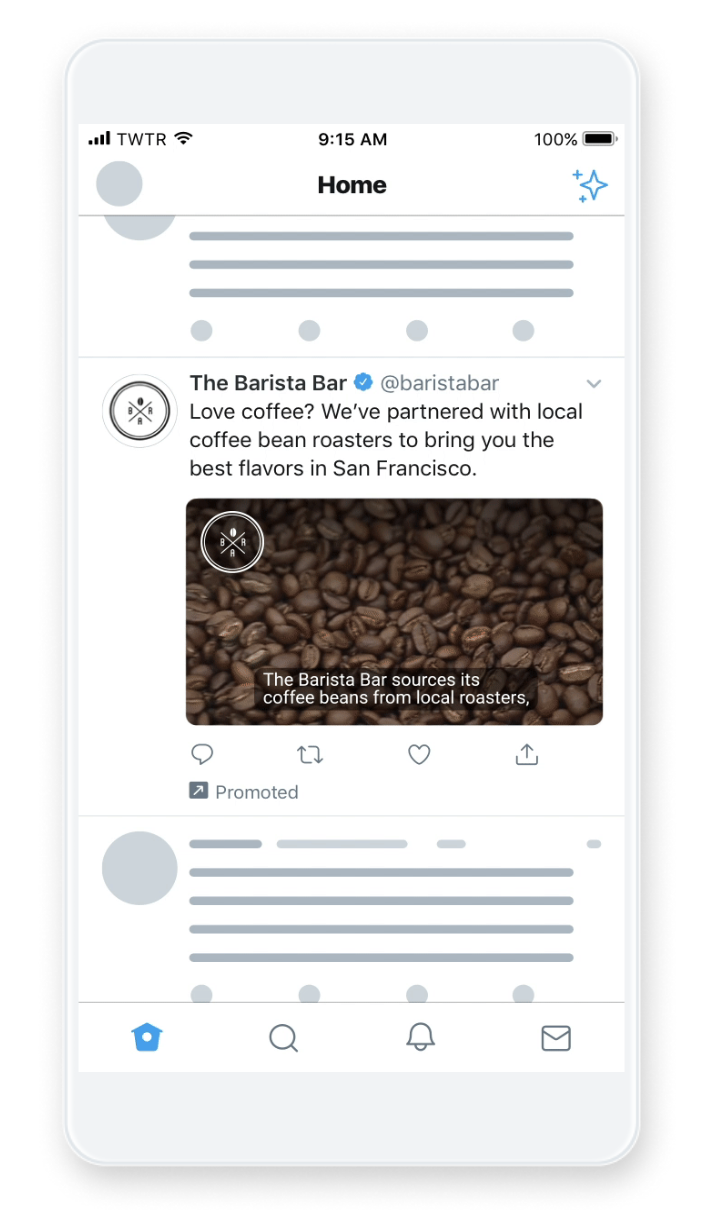Reply to The Barista Bar tweet
This screenshot has height=1218, width=728.
(202, 755)
